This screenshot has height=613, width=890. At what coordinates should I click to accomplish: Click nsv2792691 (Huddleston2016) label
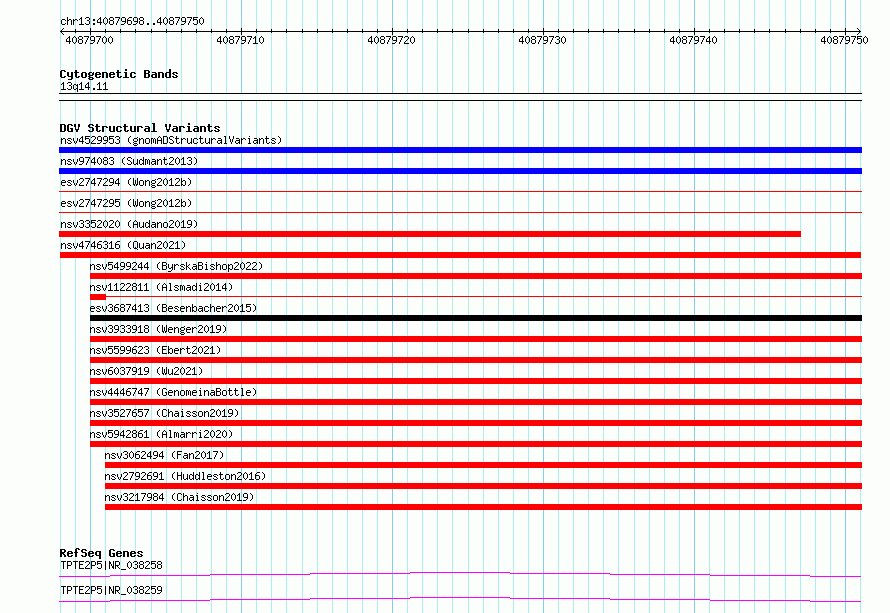[x=185, y=476]
